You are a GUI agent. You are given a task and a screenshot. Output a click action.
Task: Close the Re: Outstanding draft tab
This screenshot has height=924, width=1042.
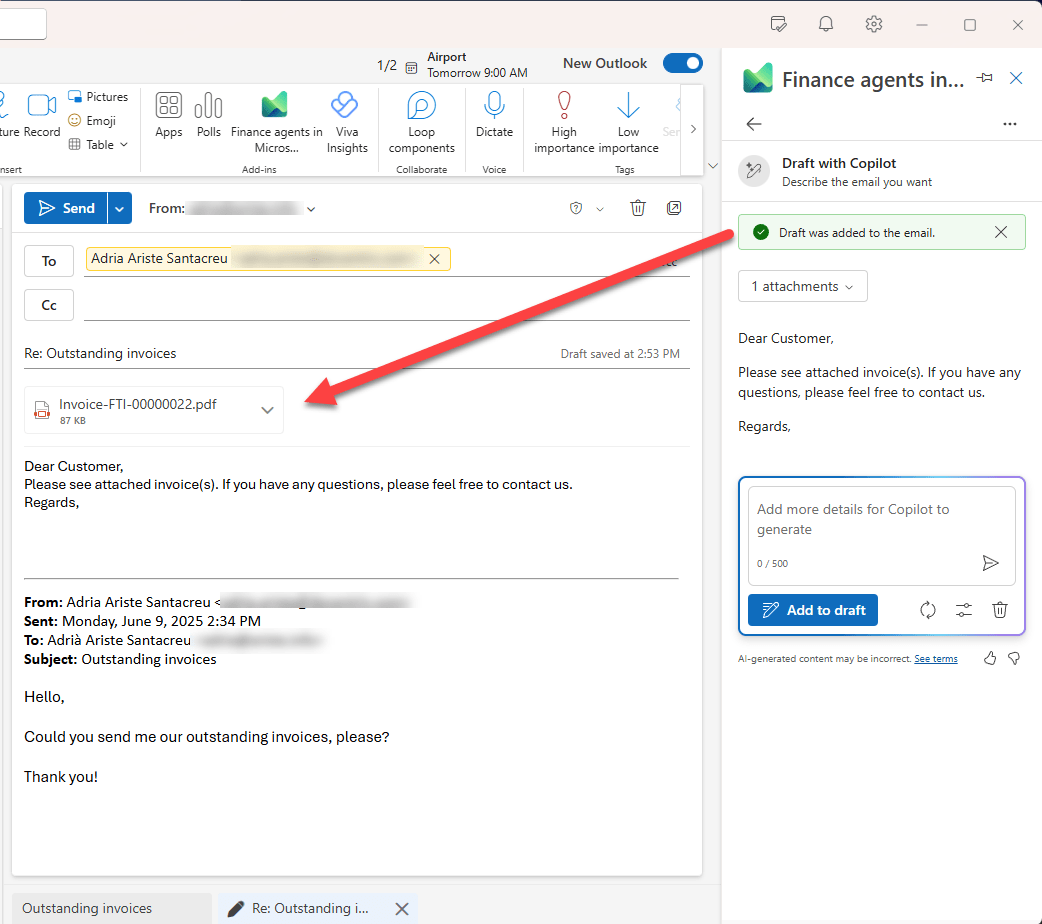click(402, 909)
